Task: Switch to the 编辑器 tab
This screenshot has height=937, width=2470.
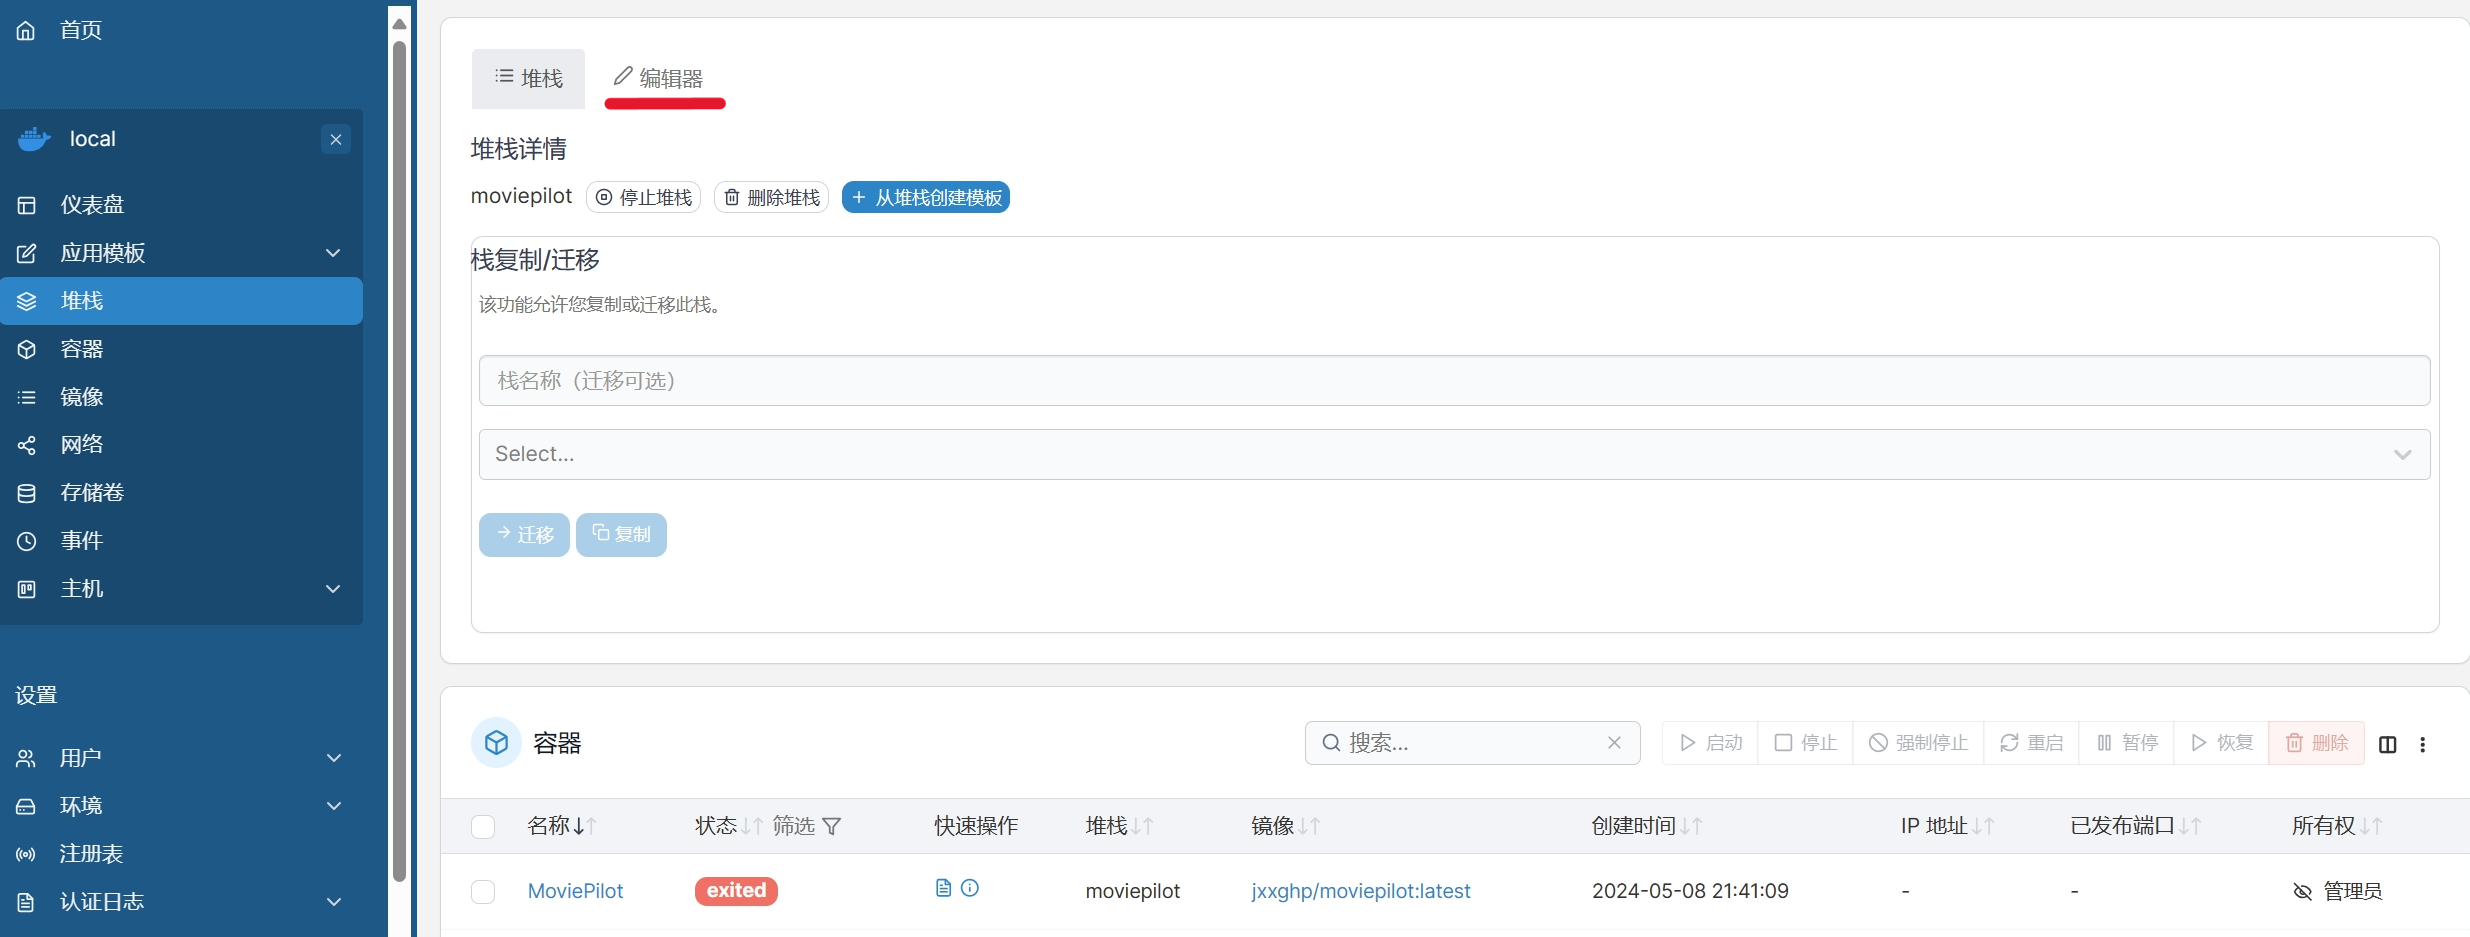Action: [x=659, y=78]
